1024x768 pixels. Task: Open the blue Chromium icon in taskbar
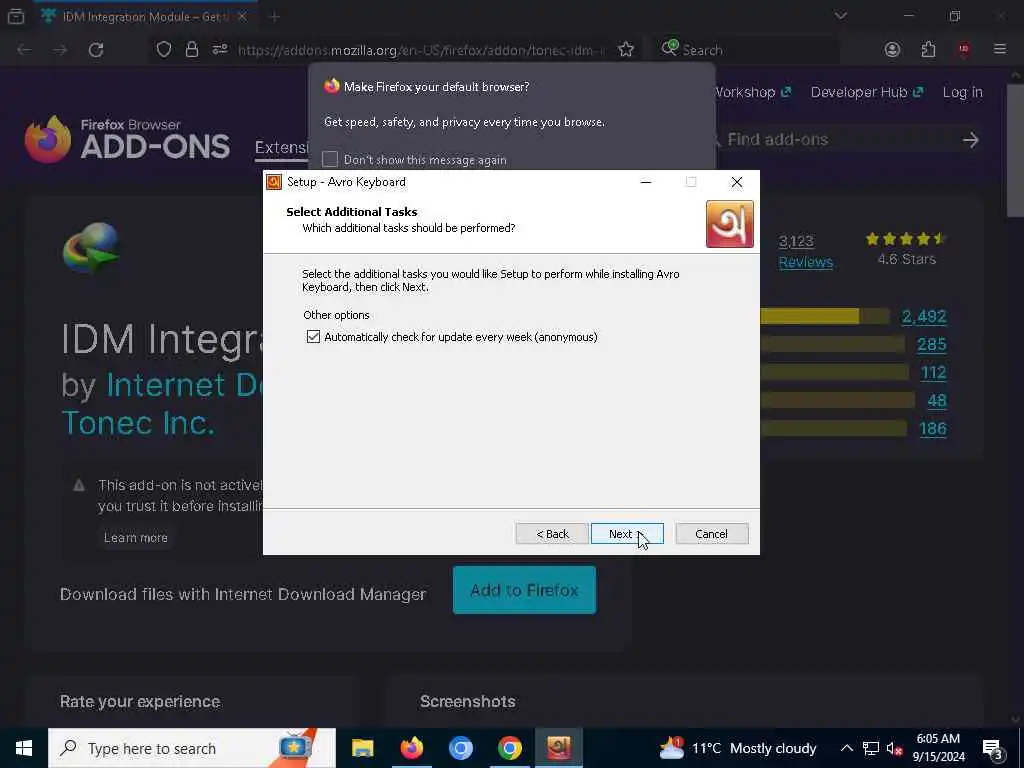point(460,748)
